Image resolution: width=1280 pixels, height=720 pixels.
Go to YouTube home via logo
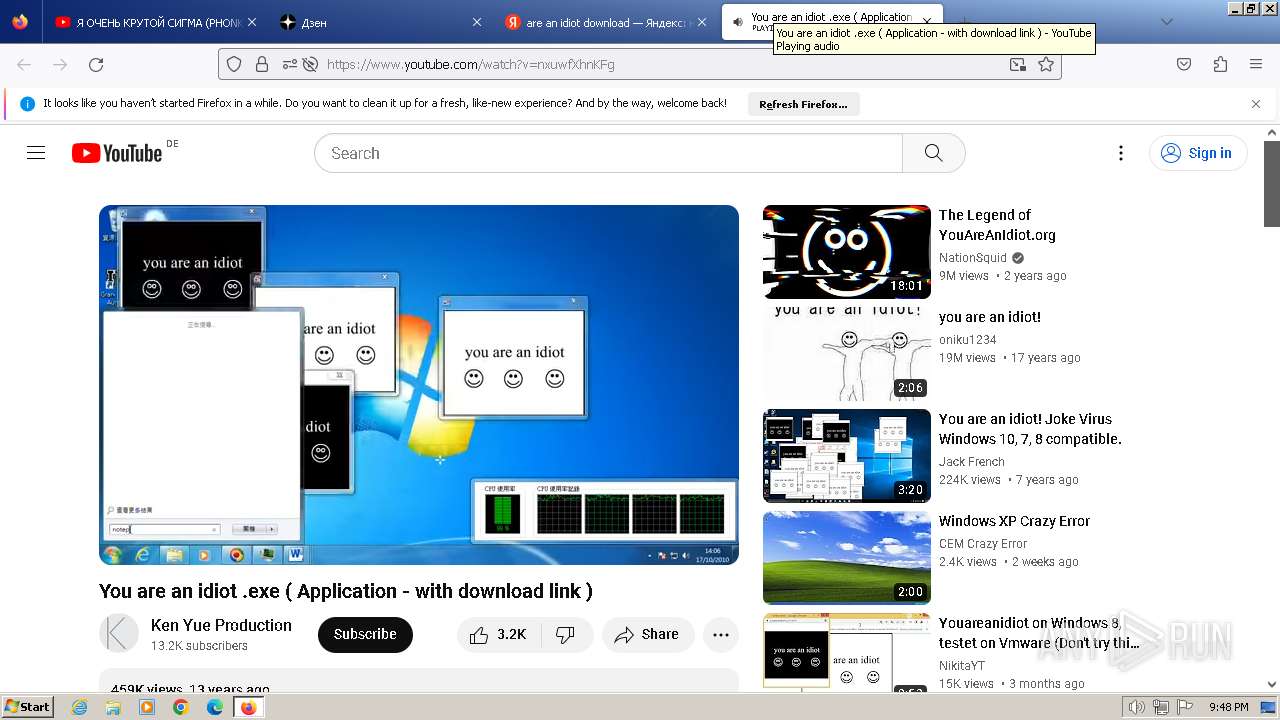[x=117, y=153]
